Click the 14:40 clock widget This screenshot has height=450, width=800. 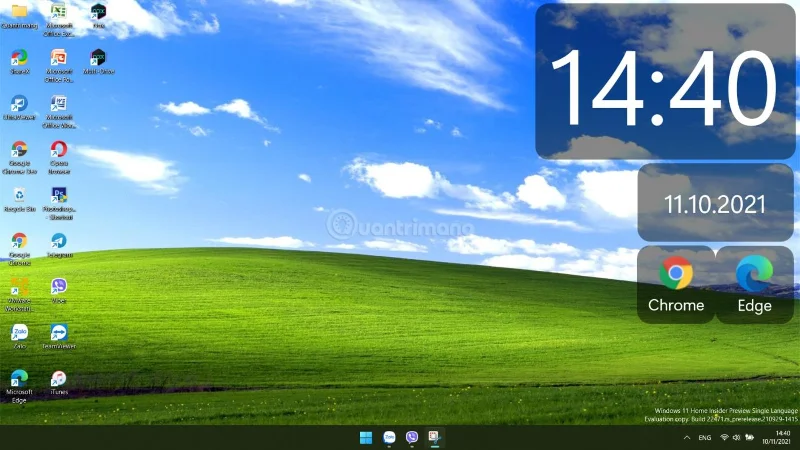coord(665,82)
